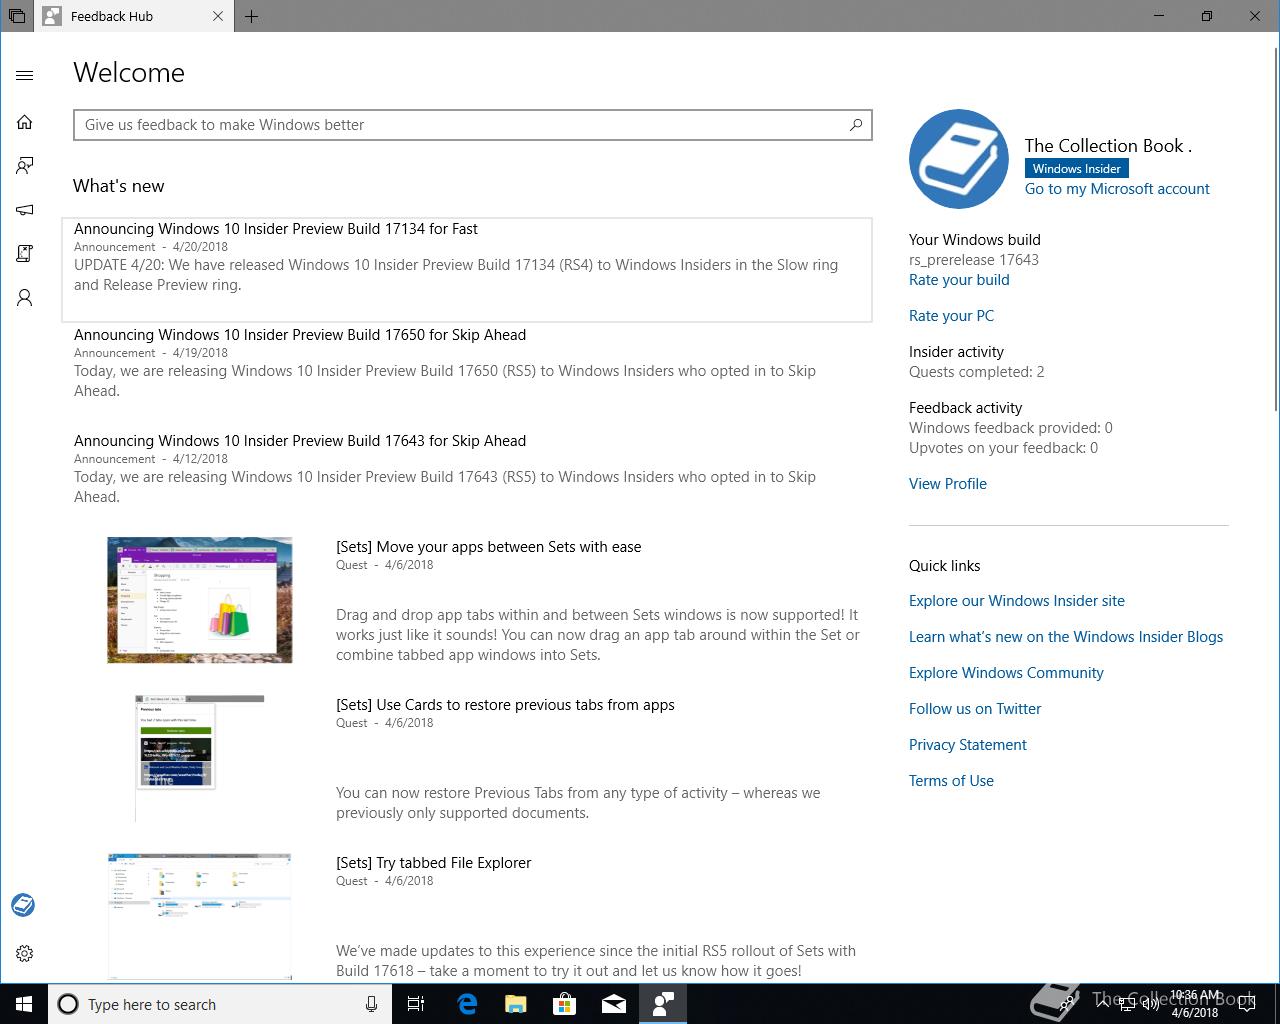The image size is (1280, 1024).
Task: Open quest Move your apps between Sets title
Action: click(489, 547)
